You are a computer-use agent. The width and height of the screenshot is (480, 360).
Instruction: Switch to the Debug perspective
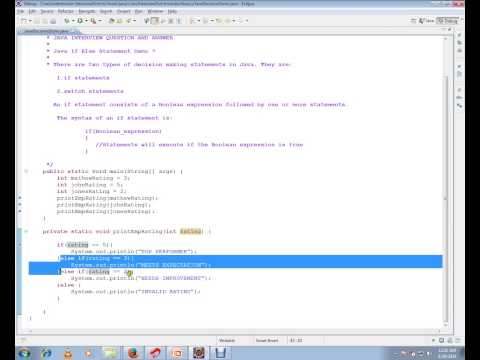[448, 21]
